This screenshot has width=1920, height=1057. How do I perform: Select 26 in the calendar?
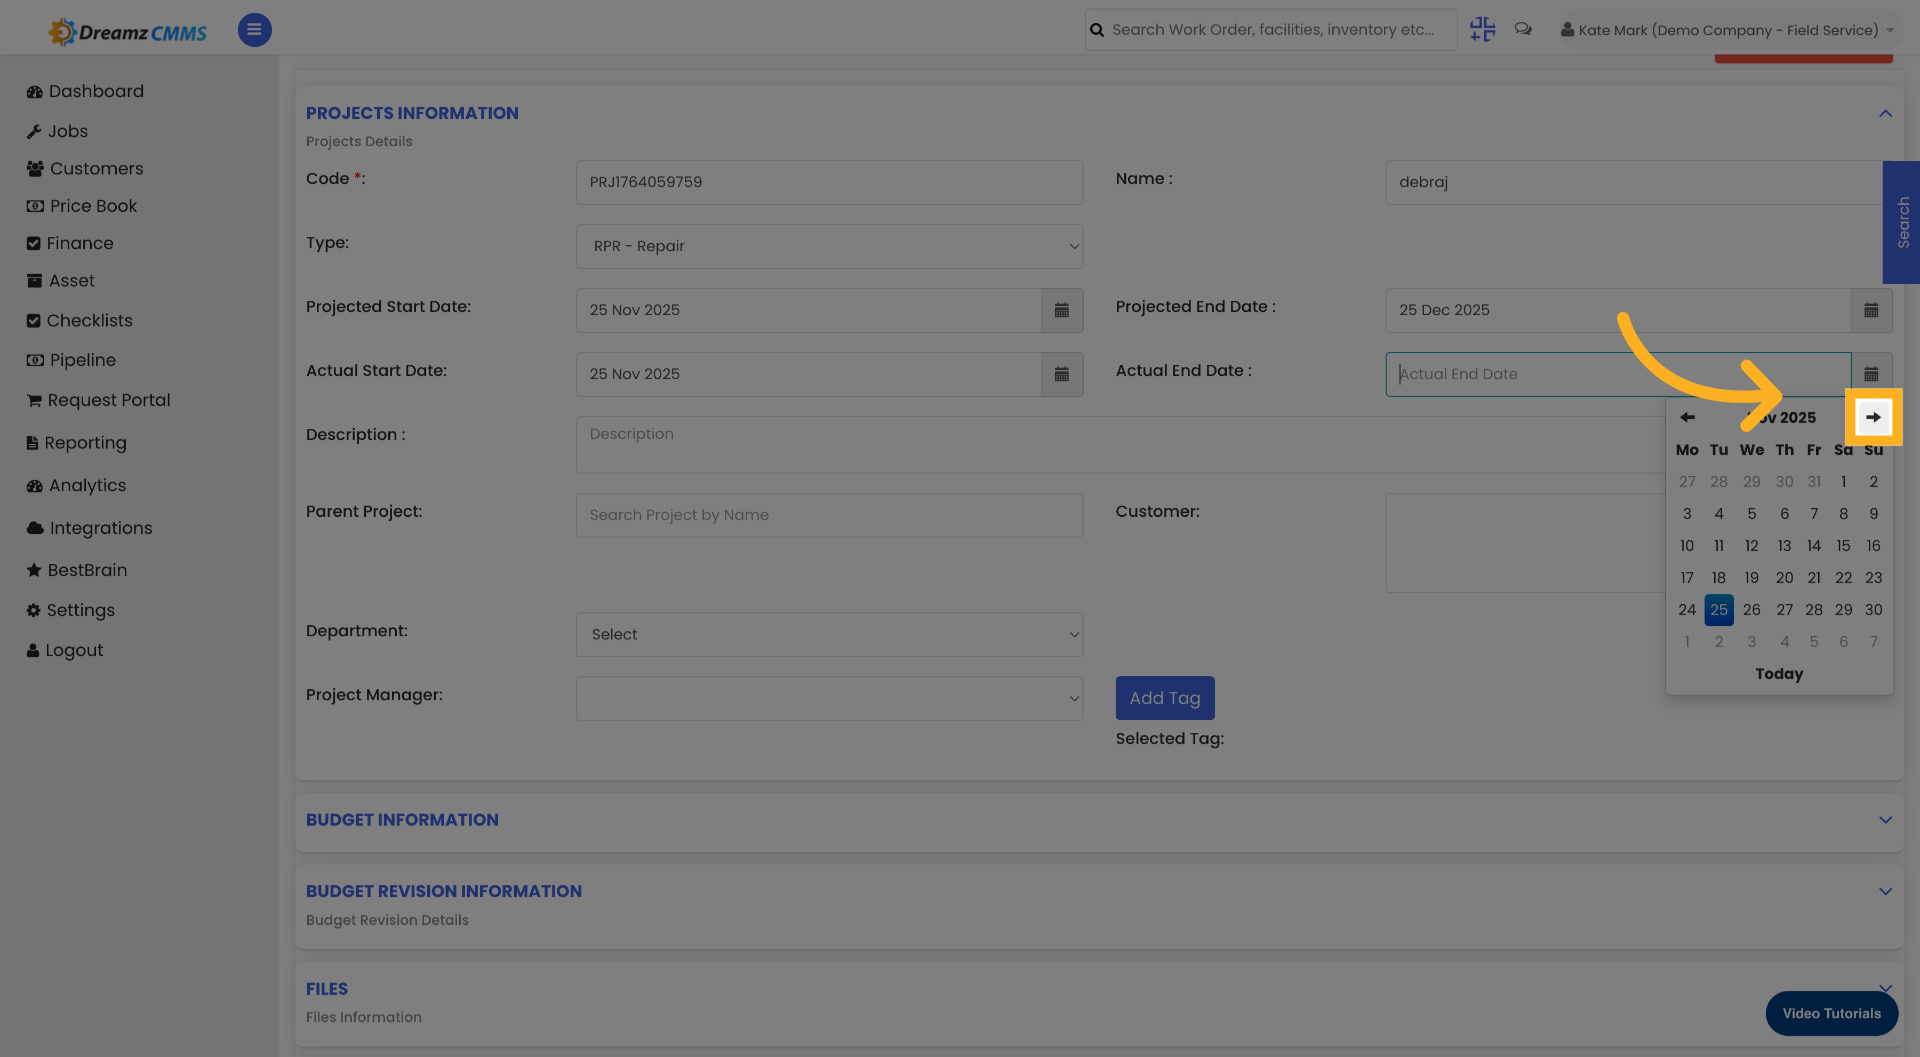(x=1751, y=610)
